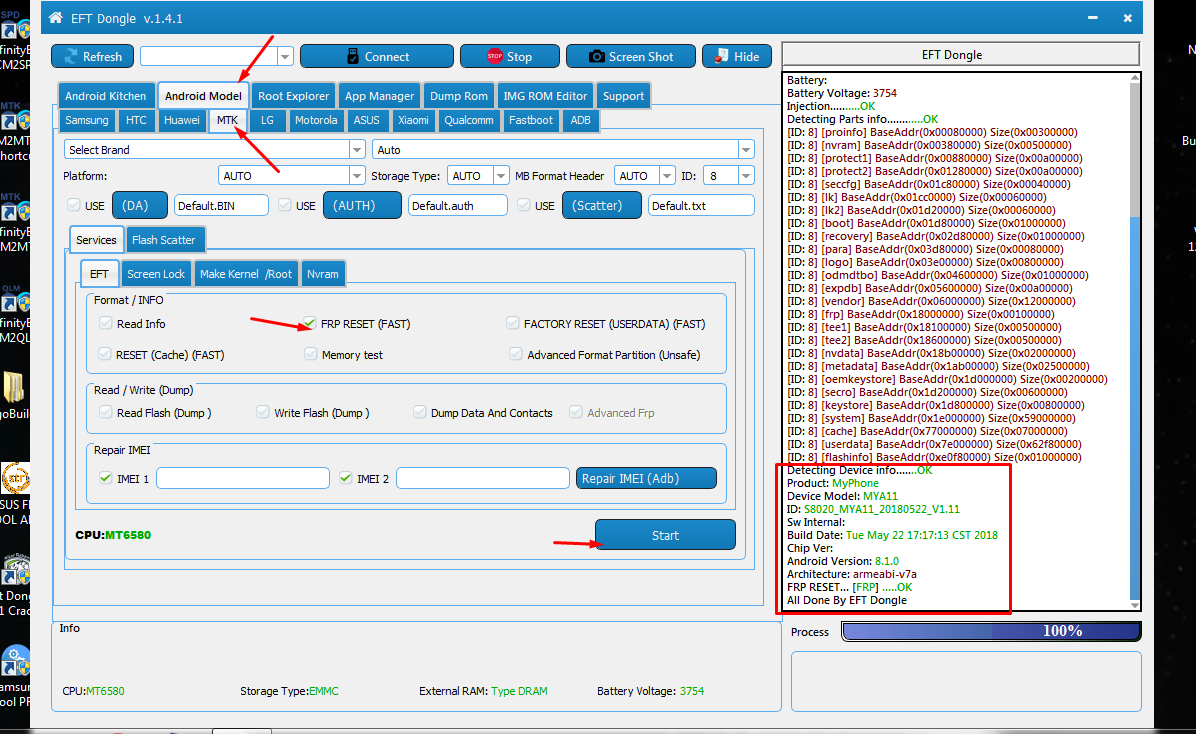
Task: Open the ID dropdown showing 8
Action: click(746, 175)
